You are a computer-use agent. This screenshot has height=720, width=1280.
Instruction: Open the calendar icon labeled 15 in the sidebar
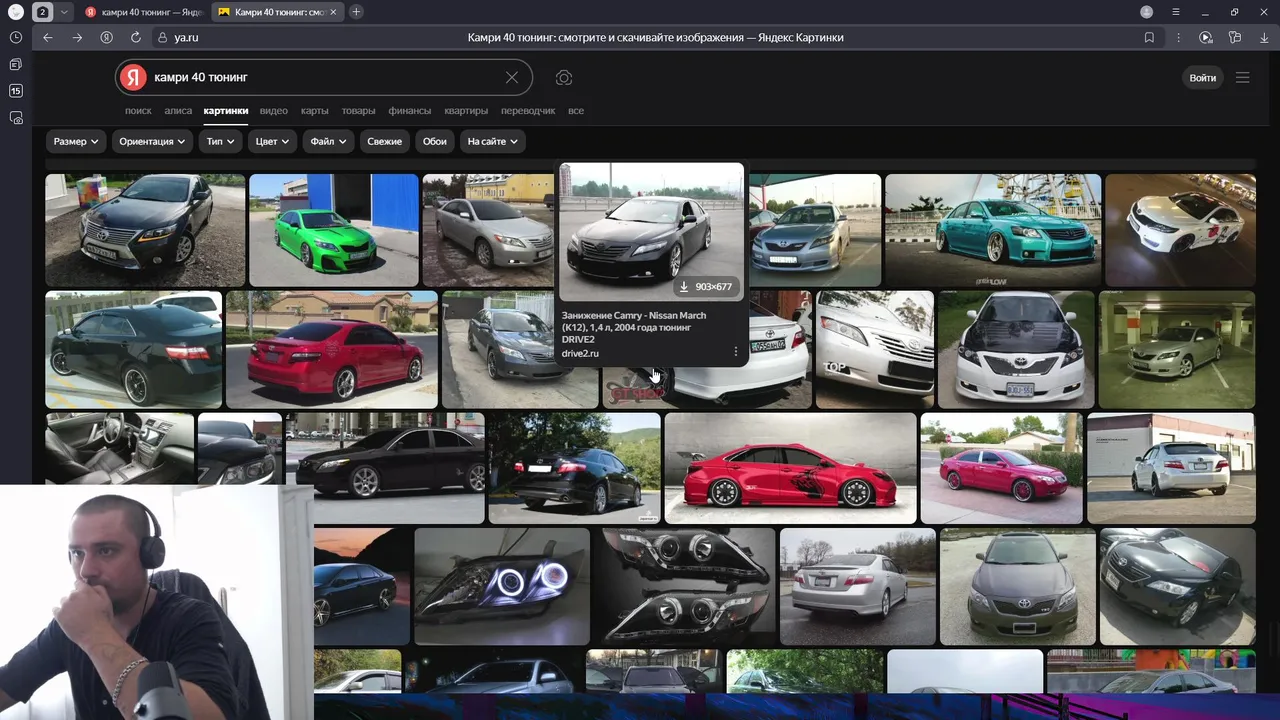pyautogui.click(x=16, y=91)
